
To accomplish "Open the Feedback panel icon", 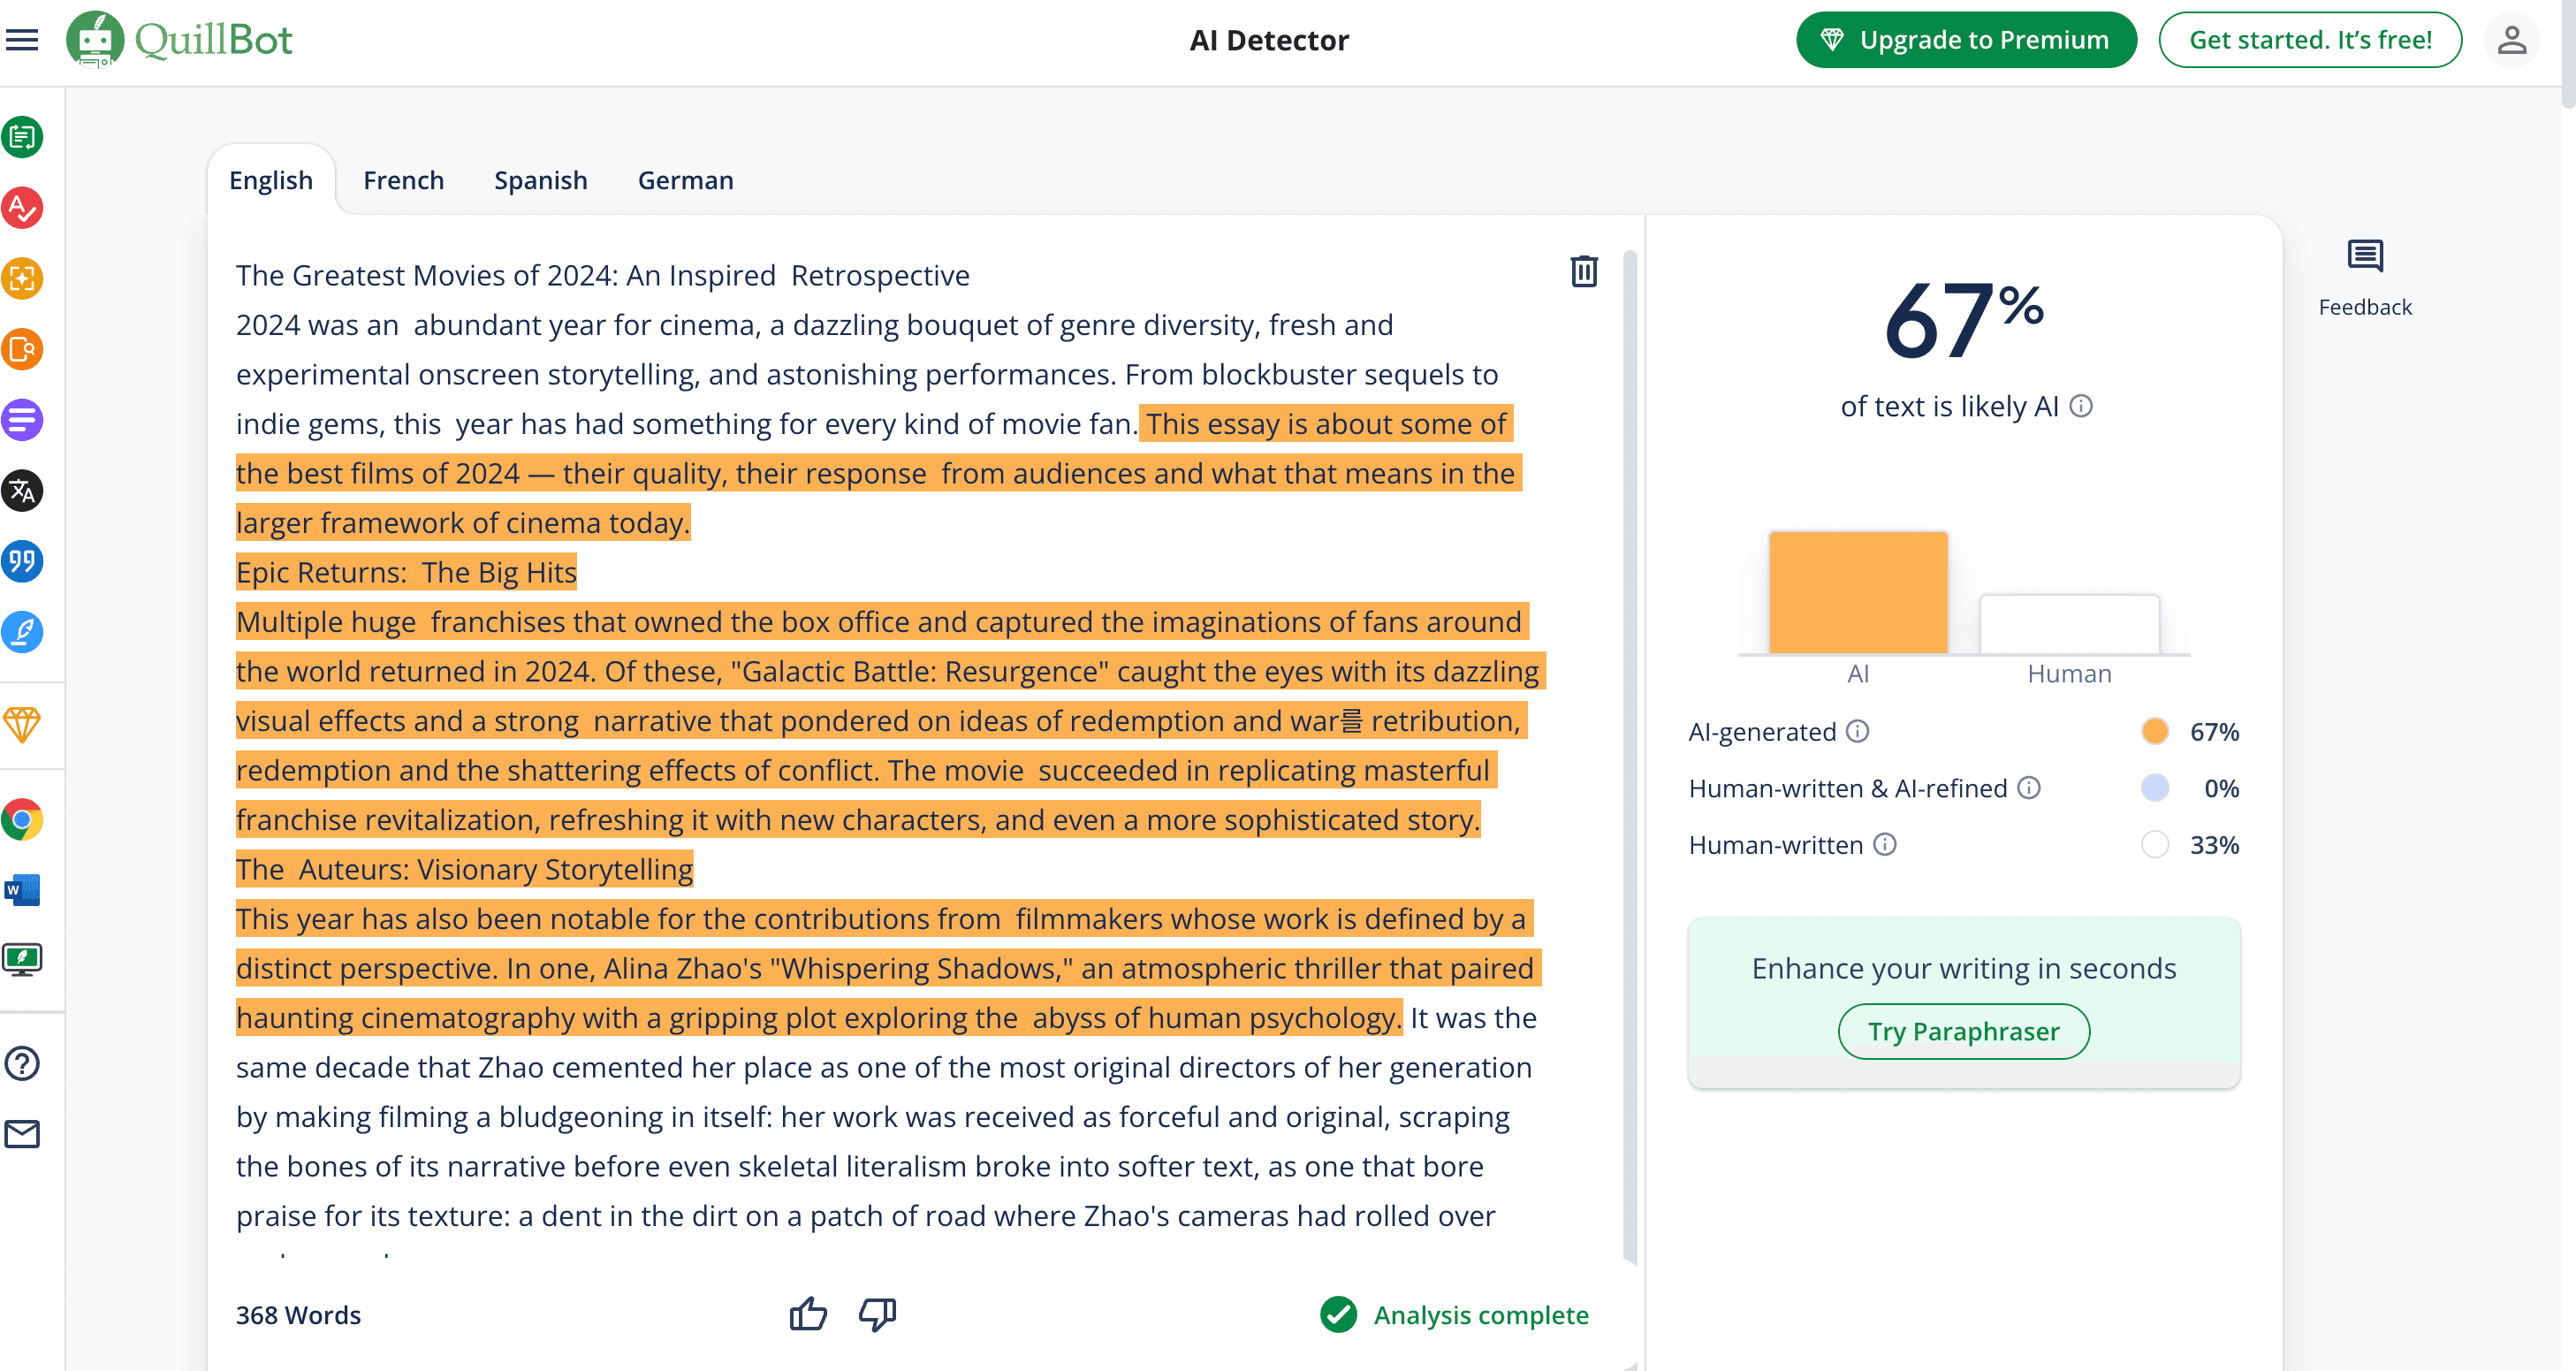I will [x=2364, y=257].
